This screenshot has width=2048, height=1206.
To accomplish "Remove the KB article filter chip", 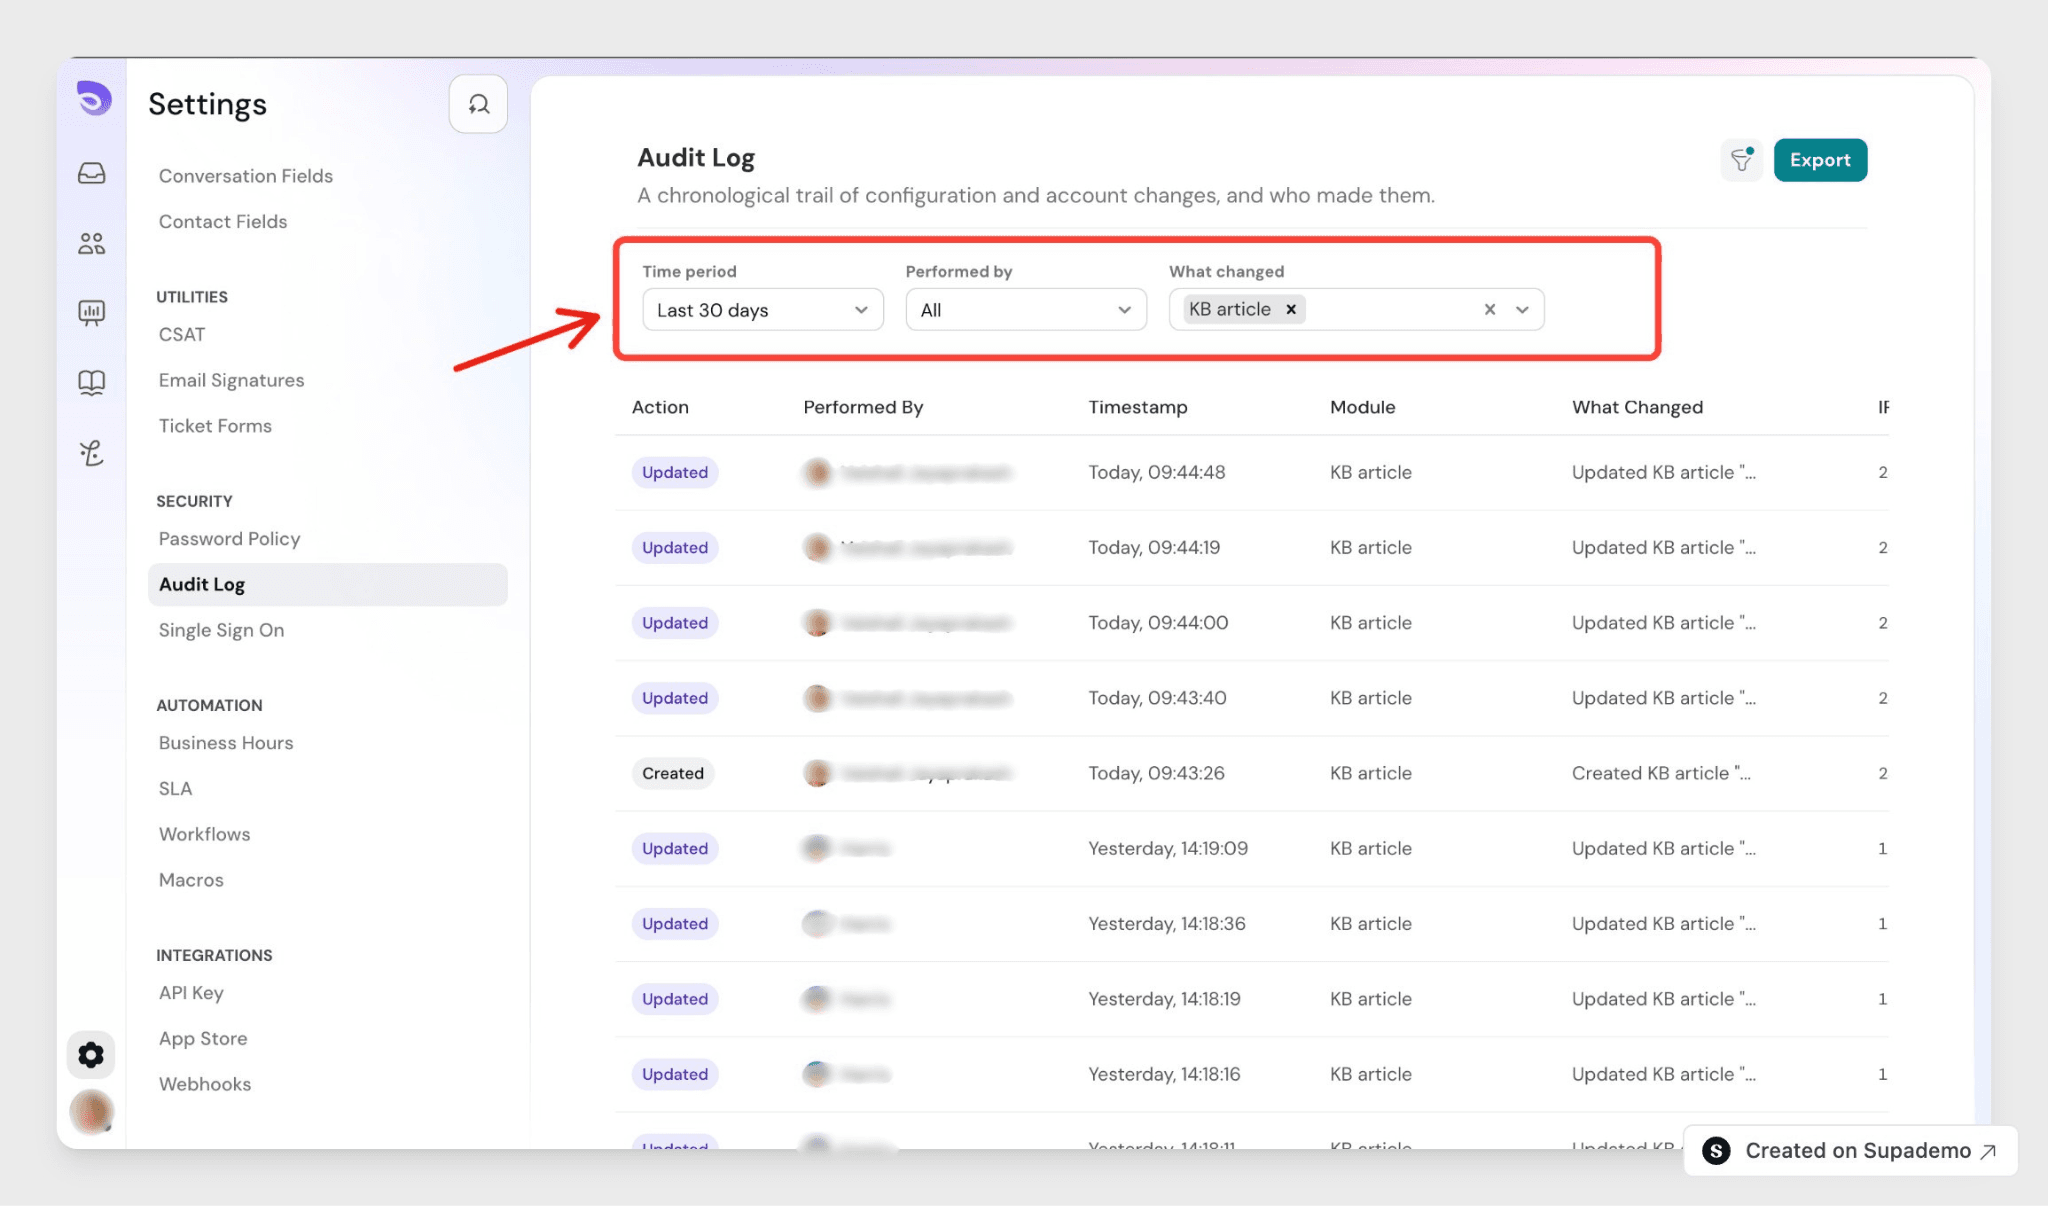I will tap(1291, 309).
